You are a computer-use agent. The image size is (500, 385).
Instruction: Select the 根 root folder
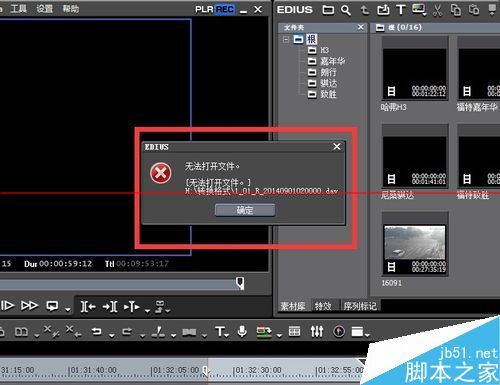311,39
